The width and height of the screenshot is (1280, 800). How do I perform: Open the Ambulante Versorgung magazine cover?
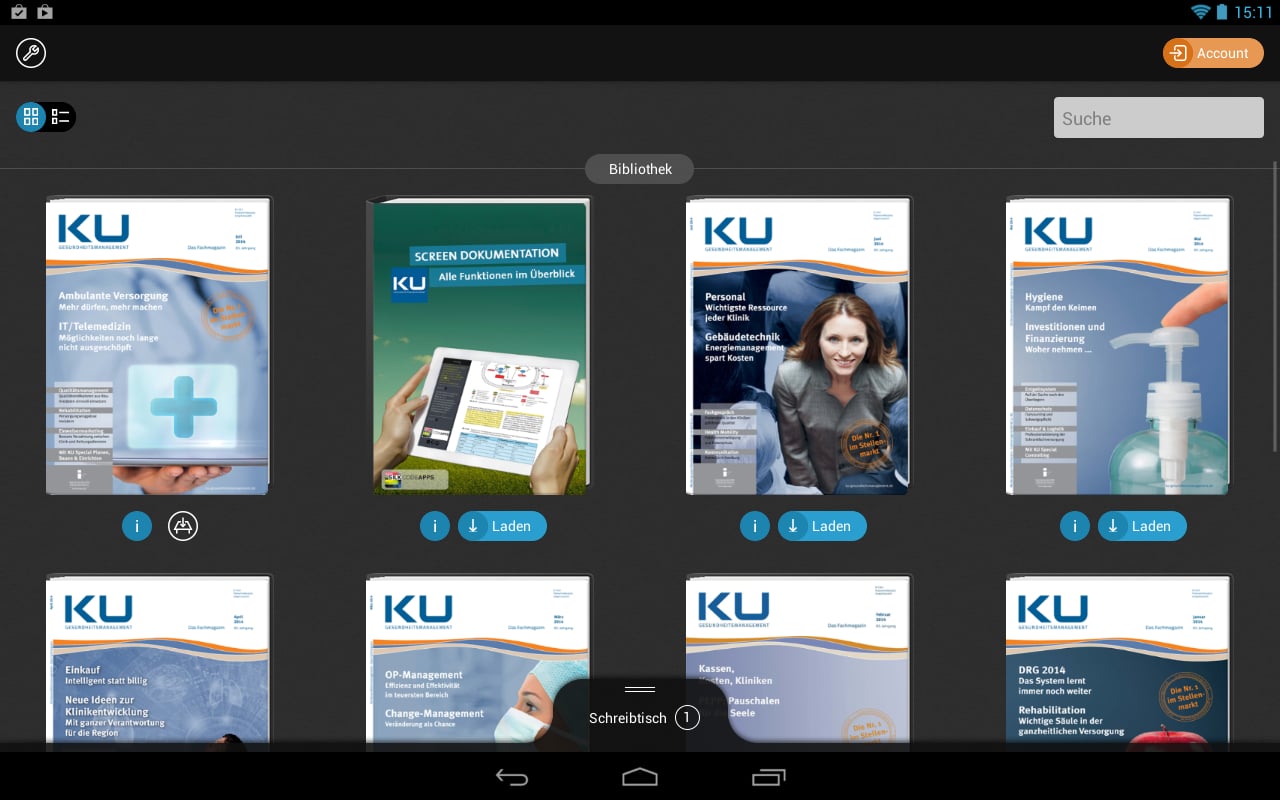(x=158, y=346)
